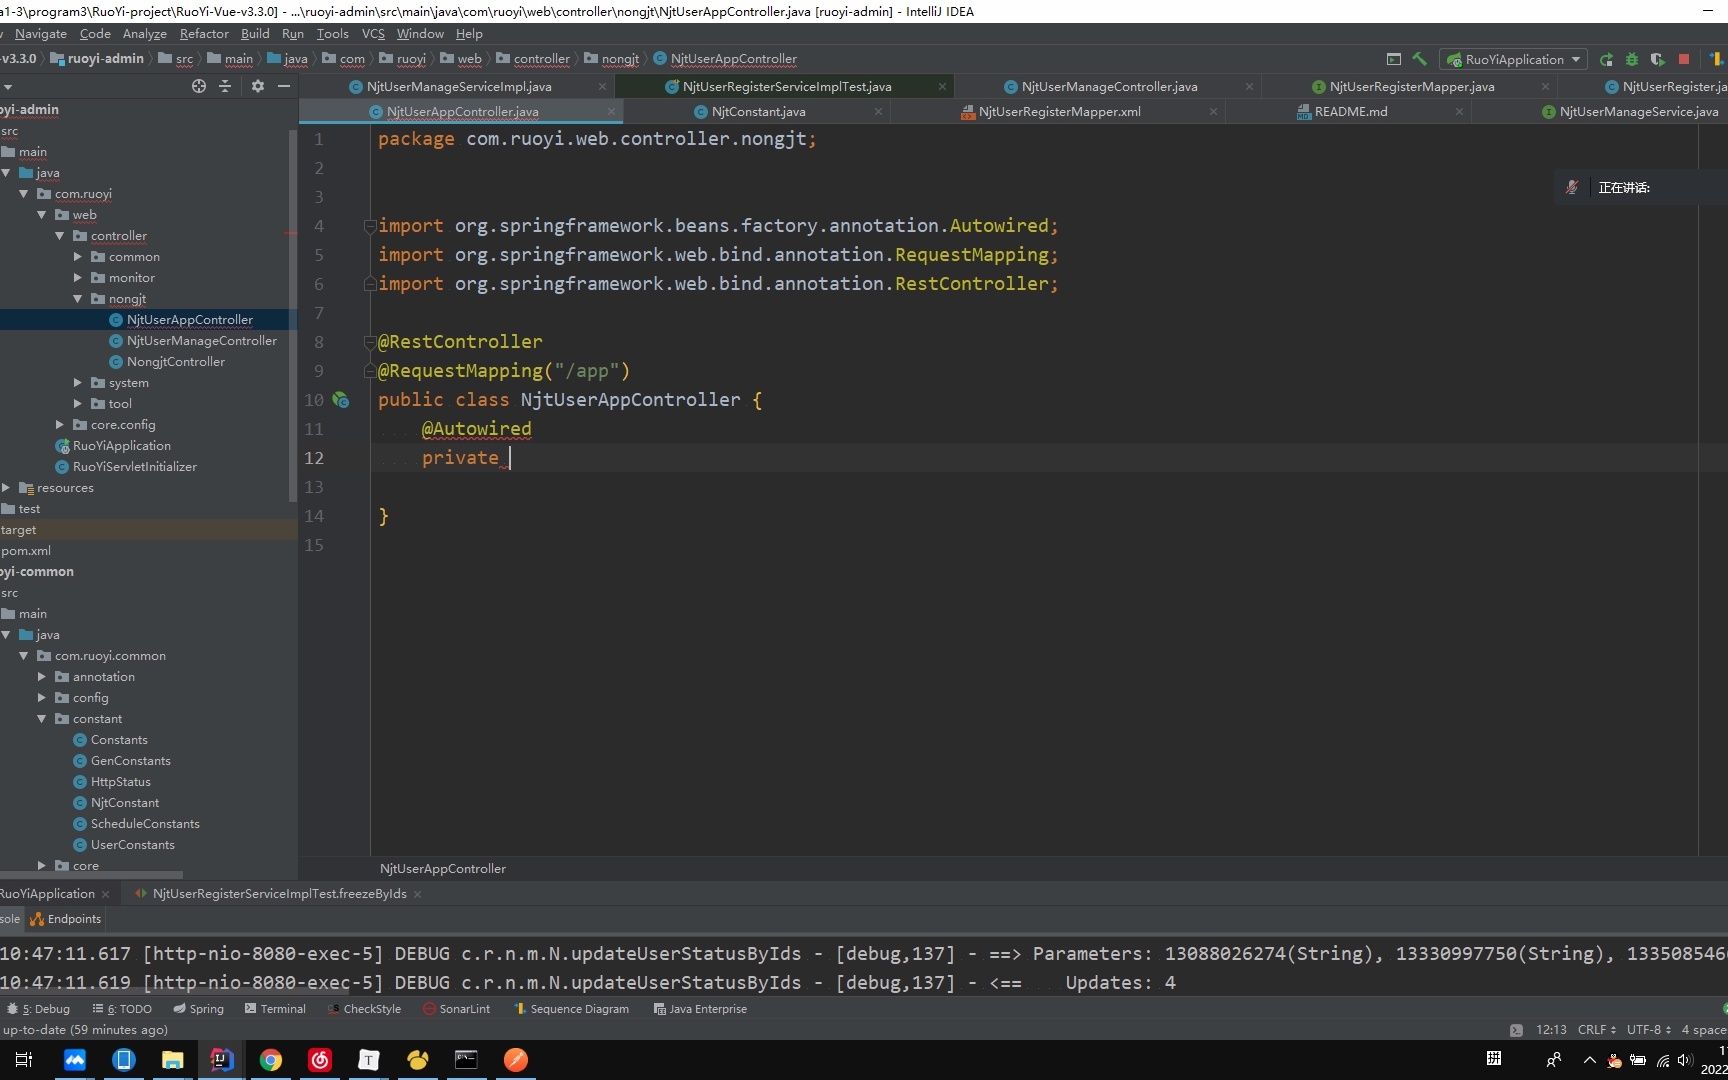
Task: Close the README.md editor tab
Action: [1459, 112]
